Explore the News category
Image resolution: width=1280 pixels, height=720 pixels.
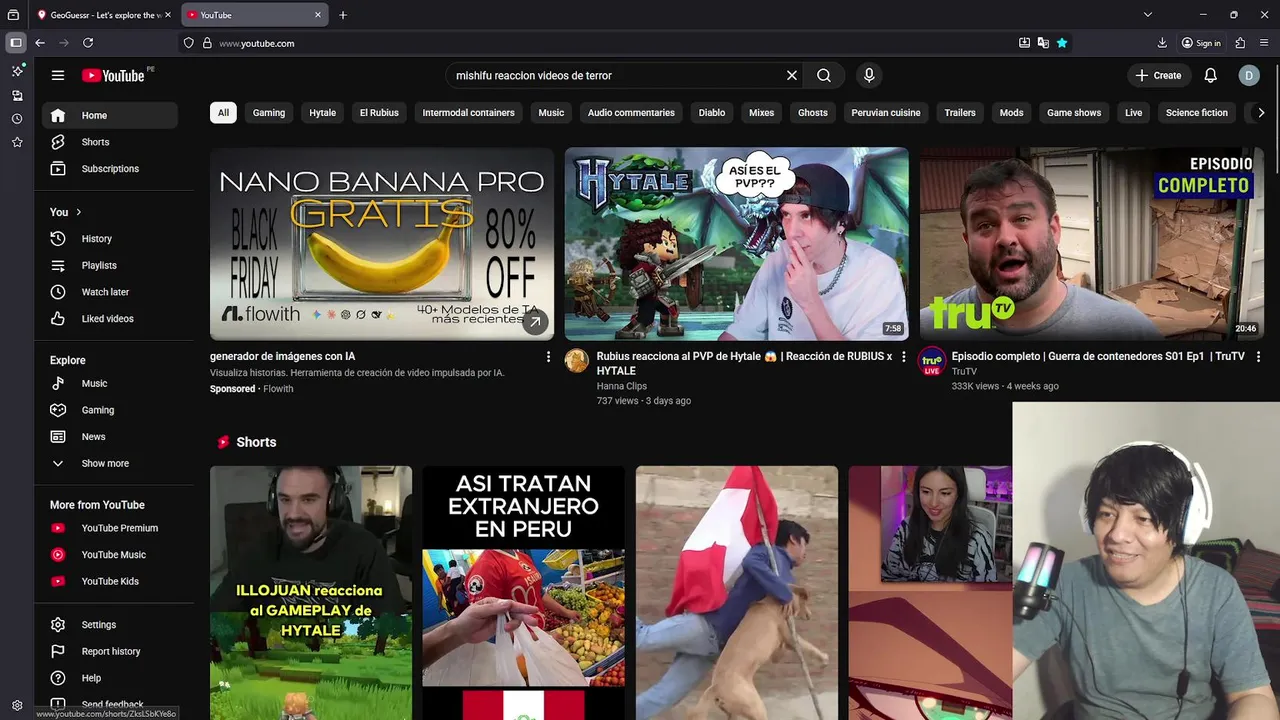(x=110, y=437)
